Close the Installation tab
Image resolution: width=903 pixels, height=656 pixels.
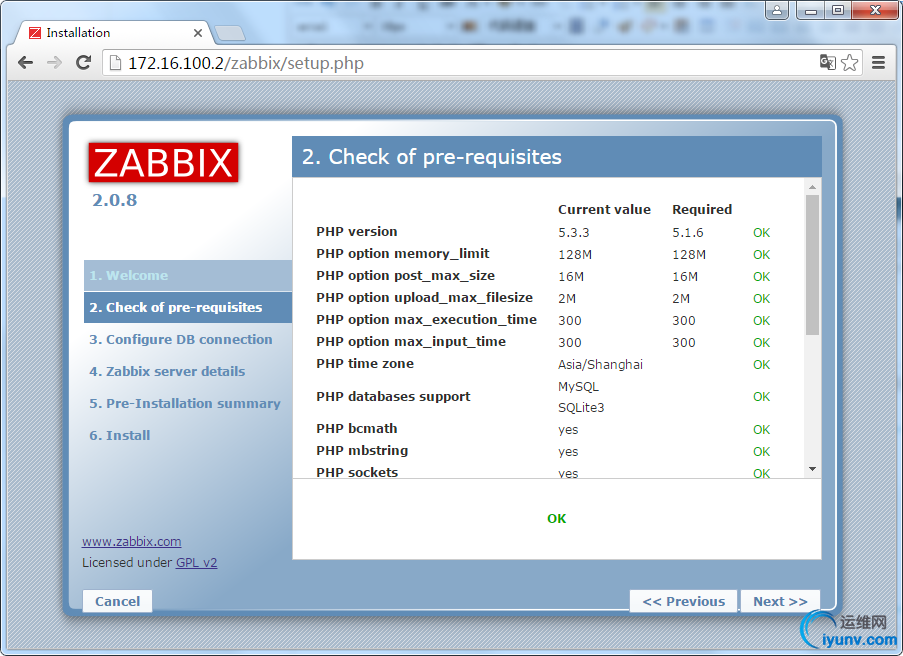(x=198, y=33)
